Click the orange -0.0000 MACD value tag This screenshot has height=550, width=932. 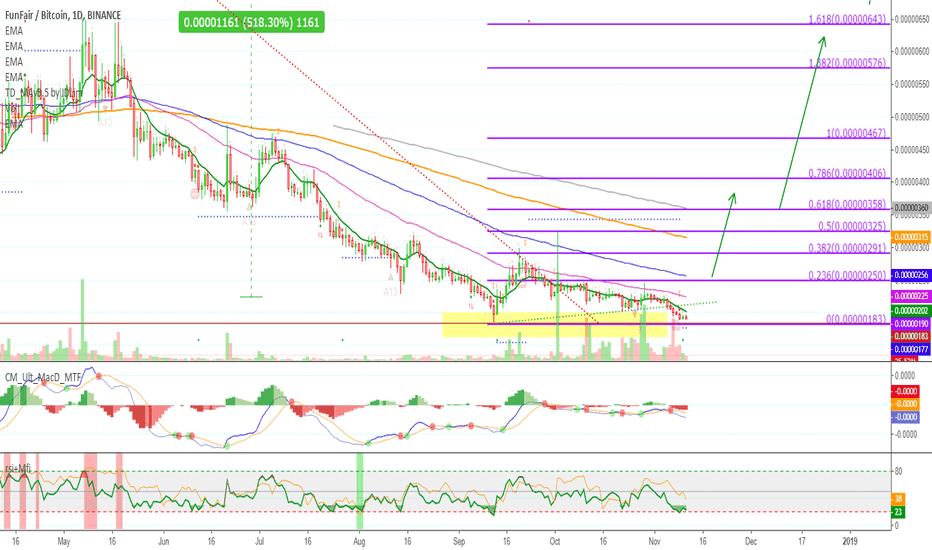[x=906, y=404]
